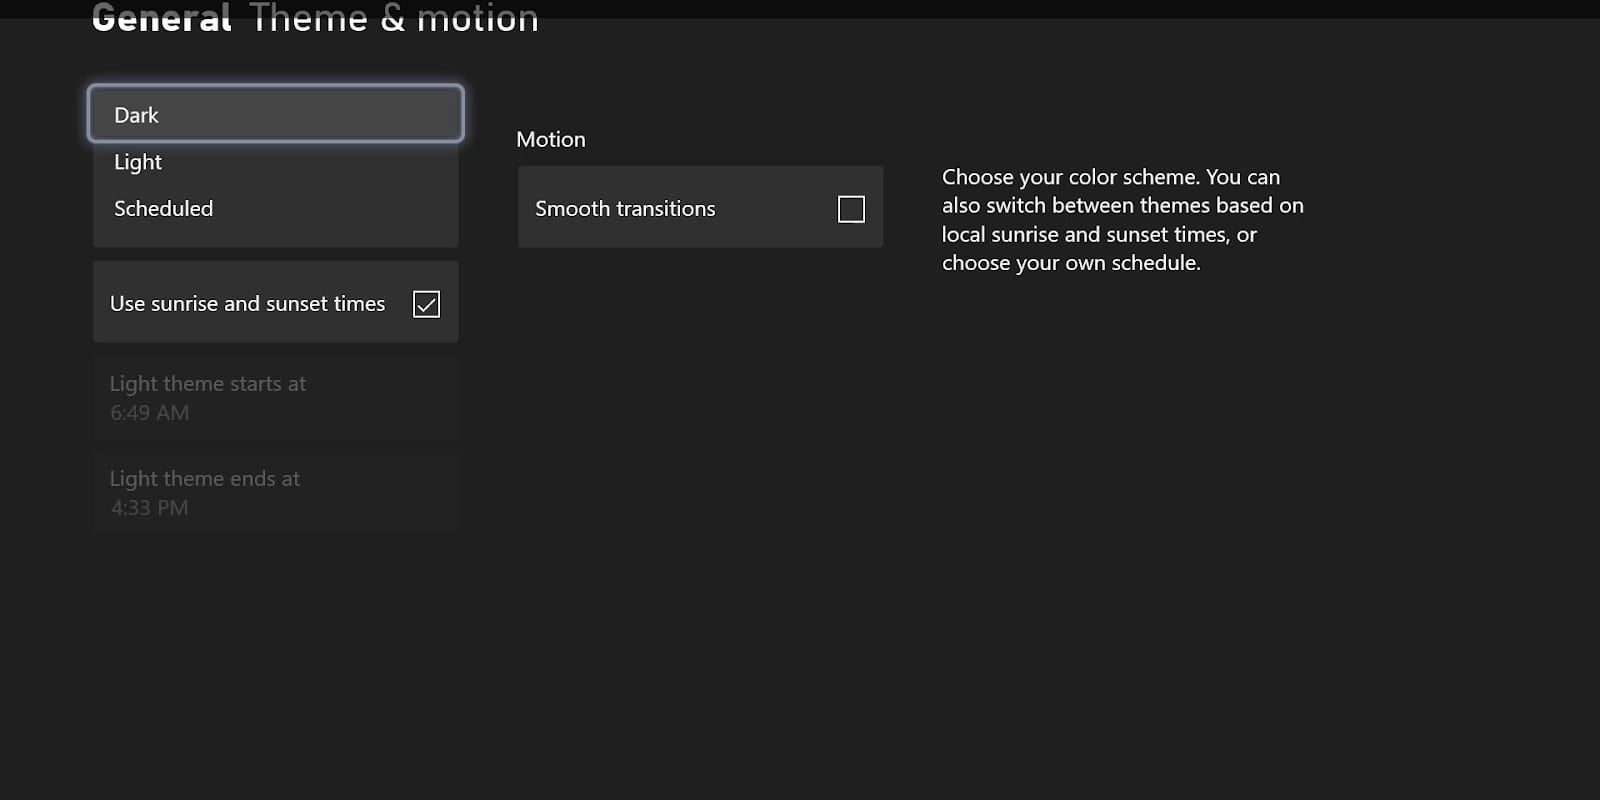This screenshot has height=800, width=1600.
Task: Click the Smooth transitions row label
Action: (x=625, y=209)
